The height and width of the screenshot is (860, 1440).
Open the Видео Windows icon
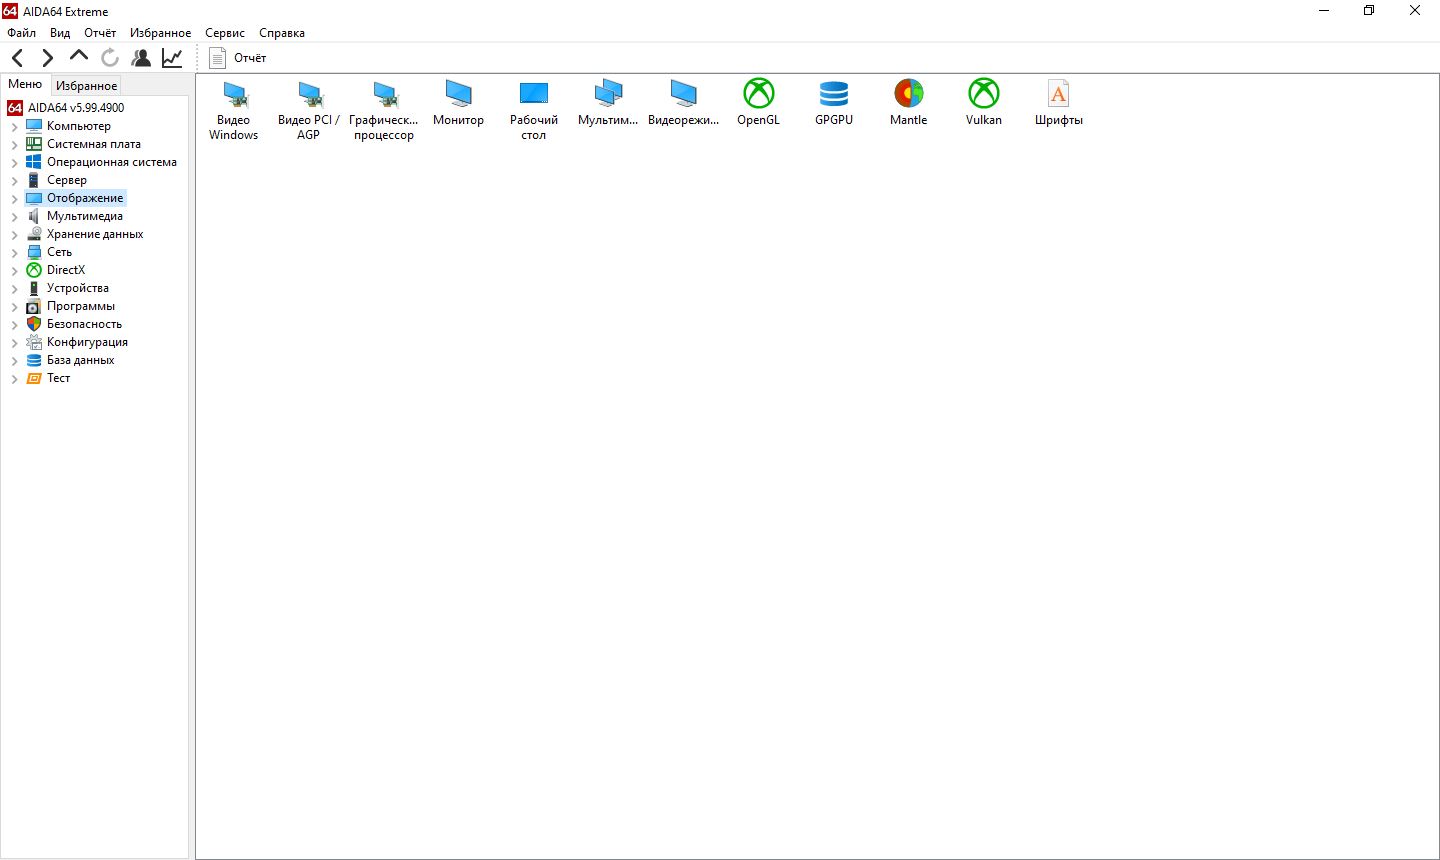click(234, 95)
